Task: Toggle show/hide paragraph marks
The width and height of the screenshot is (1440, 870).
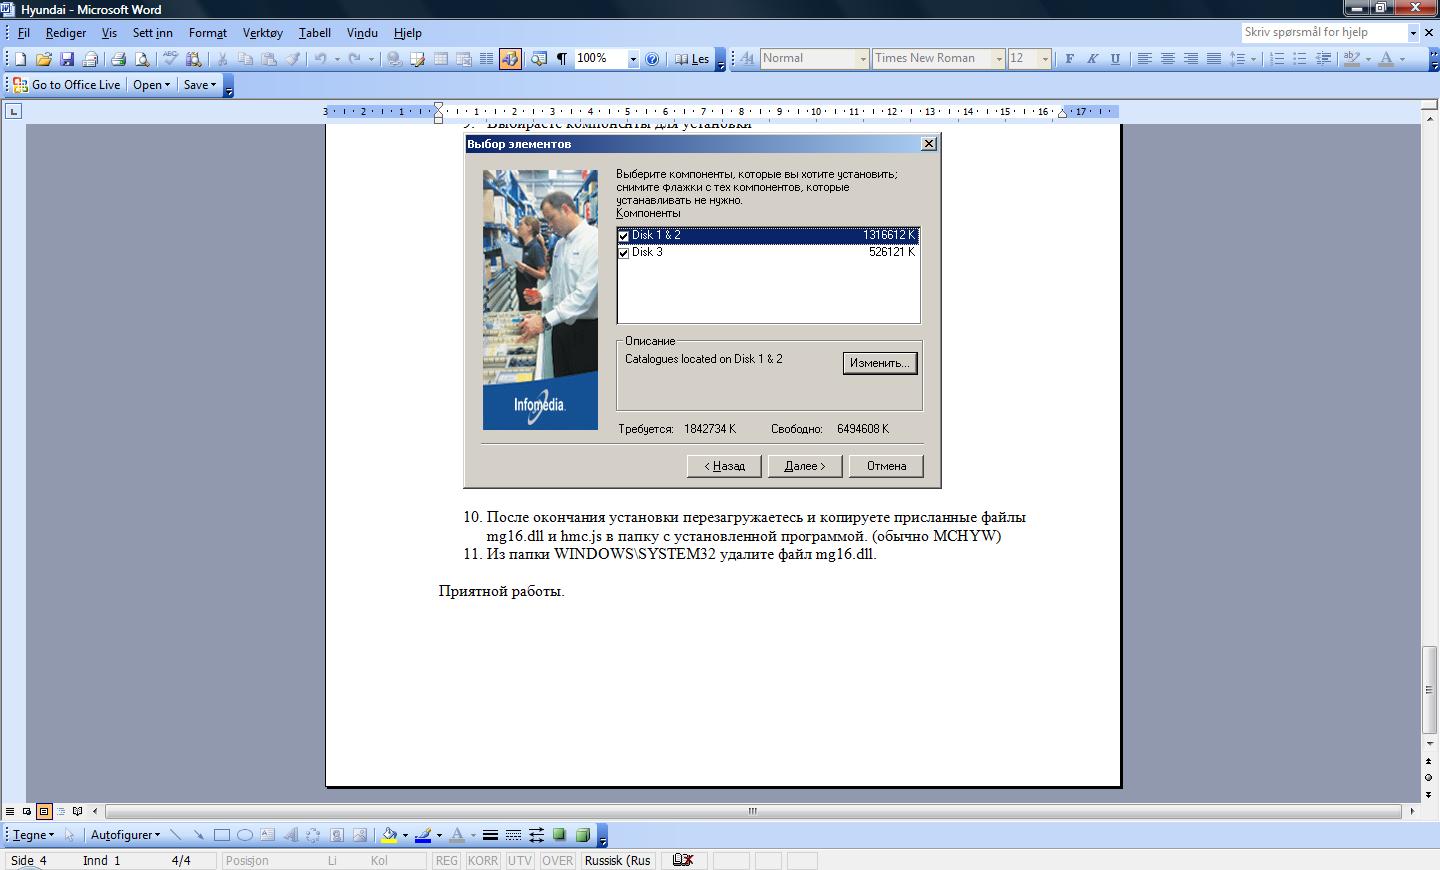Action: [x=562, y=59]
